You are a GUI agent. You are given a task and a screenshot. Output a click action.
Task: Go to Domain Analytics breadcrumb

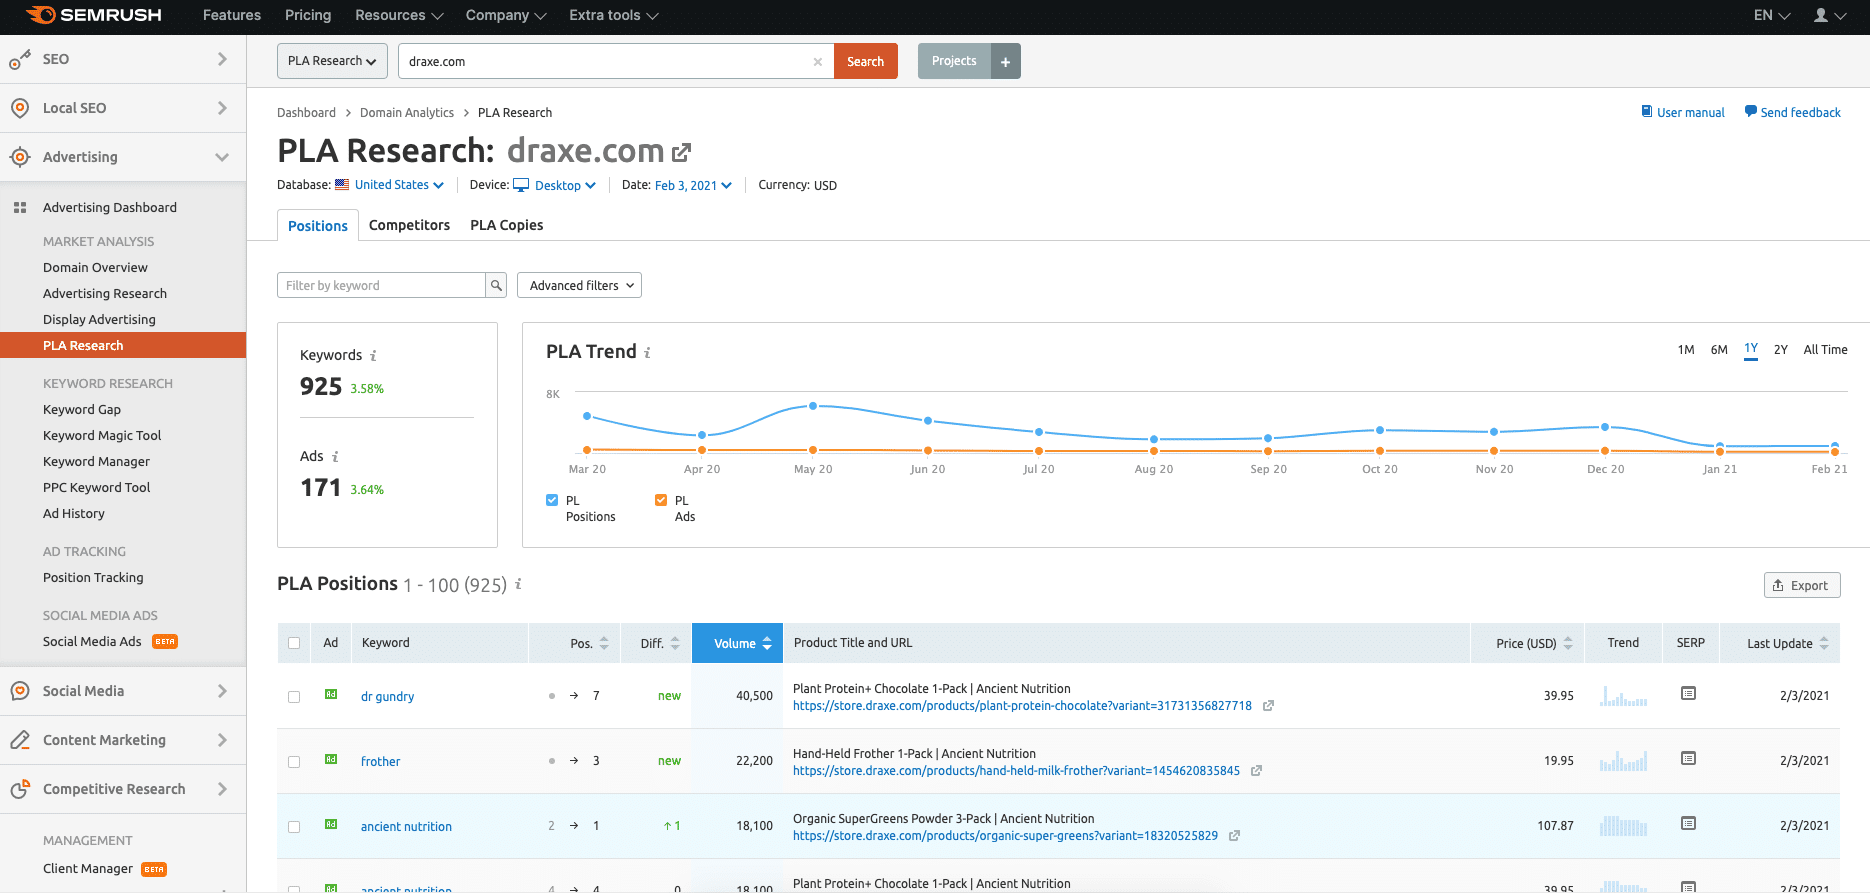pyautogui.click(x=407, y=113)
